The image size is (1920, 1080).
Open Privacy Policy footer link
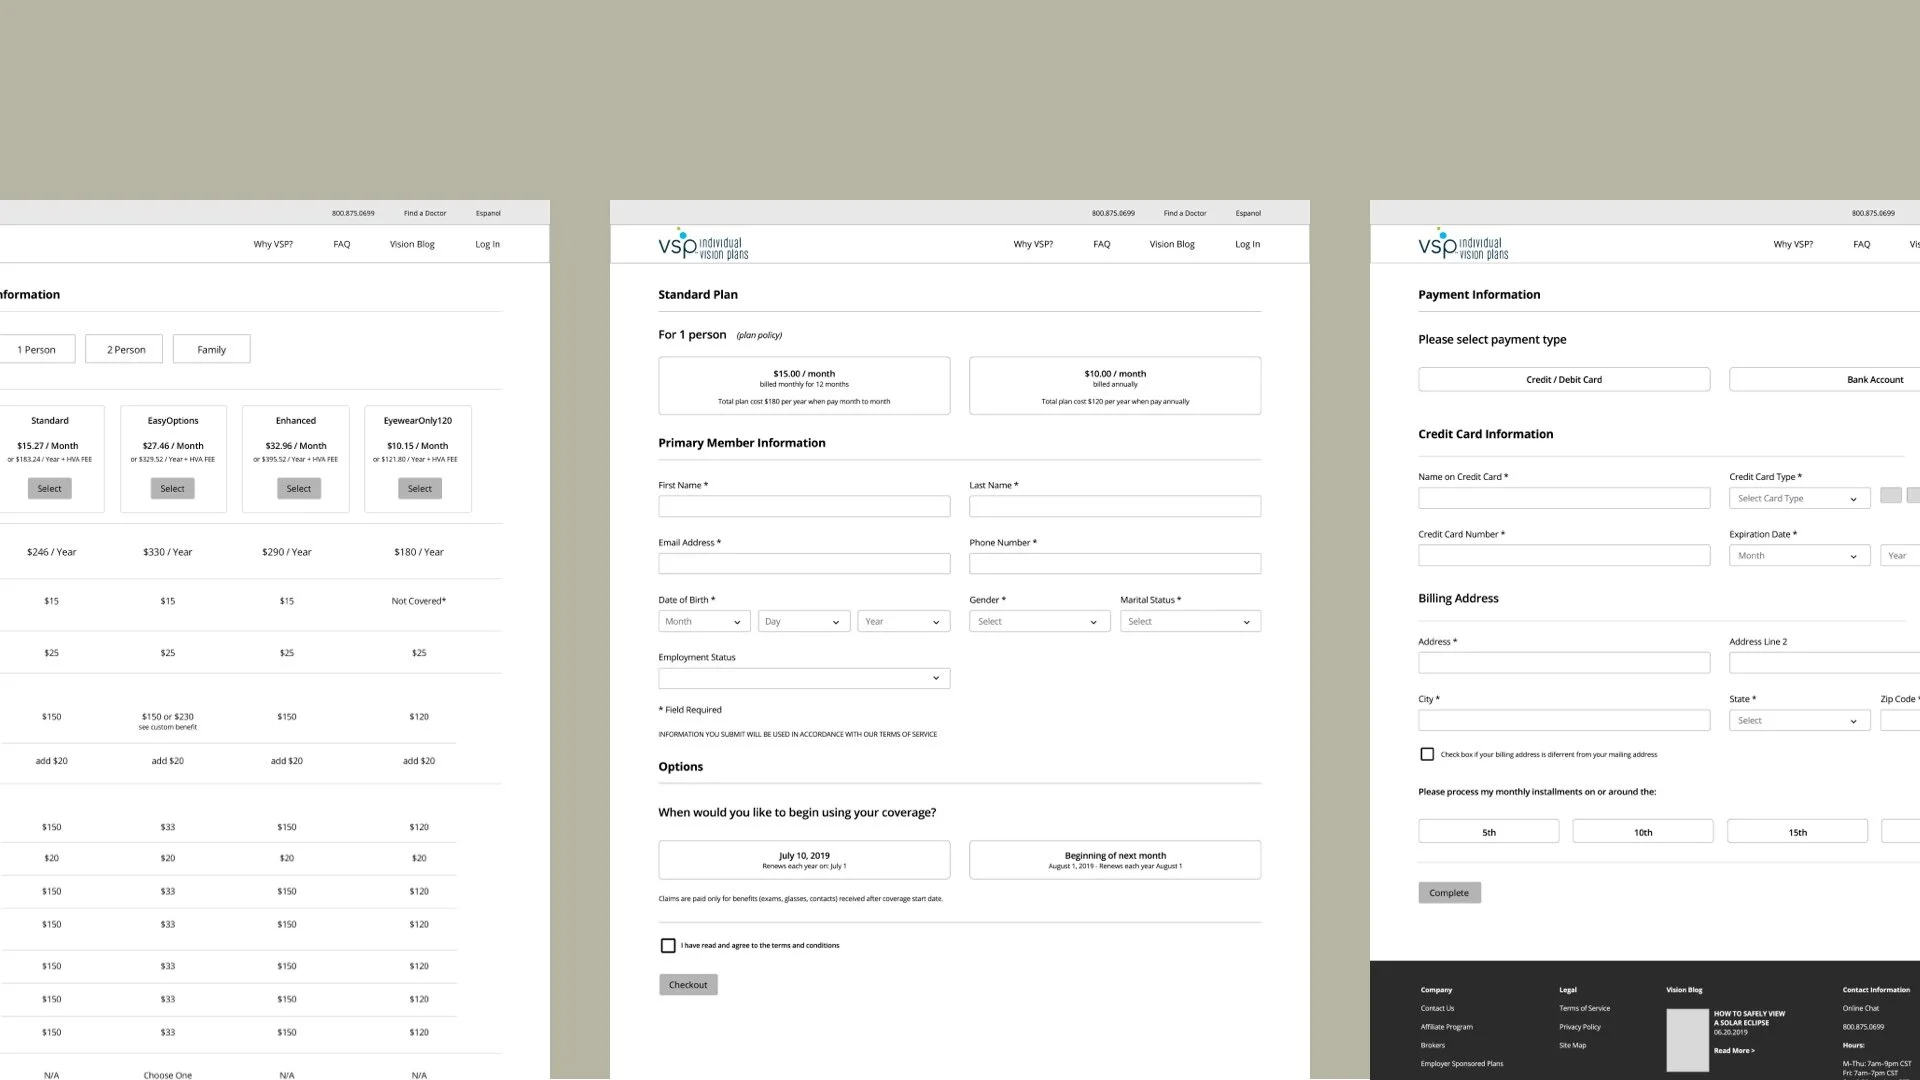click(x=1579, y=1027)
